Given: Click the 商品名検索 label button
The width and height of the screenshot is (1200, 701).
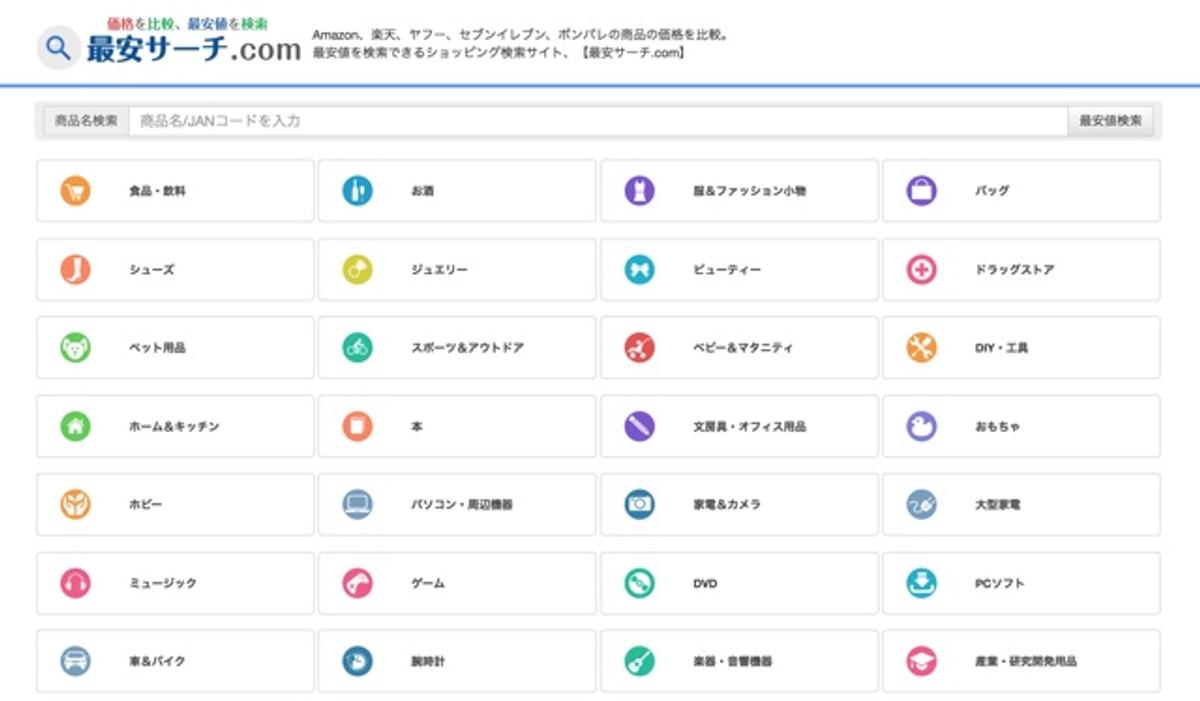Looking at the screenshot, I should pyautogui.click(x=86, y=121).
